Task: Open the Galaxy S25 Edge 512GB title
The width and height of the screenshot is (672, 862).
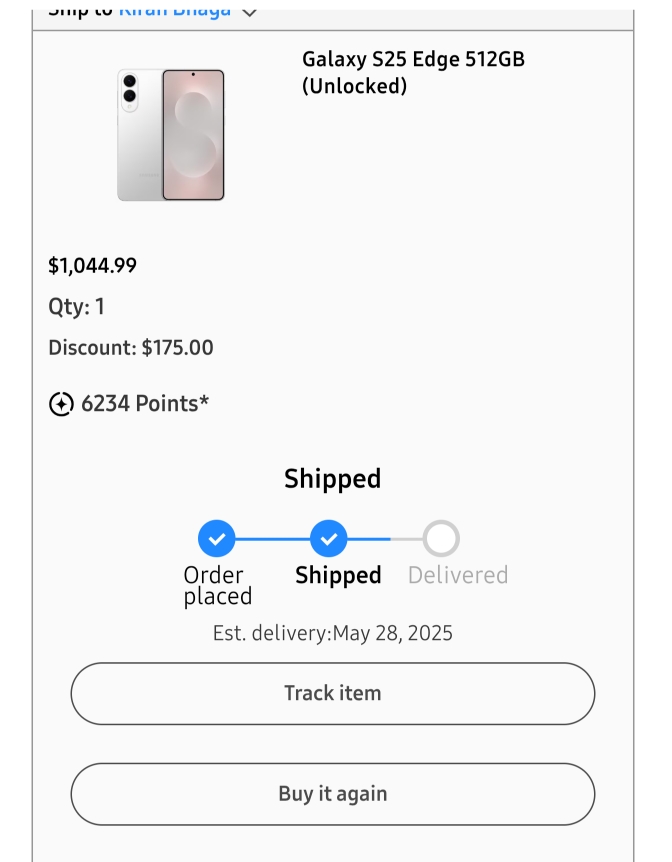Action: point(413,72)
